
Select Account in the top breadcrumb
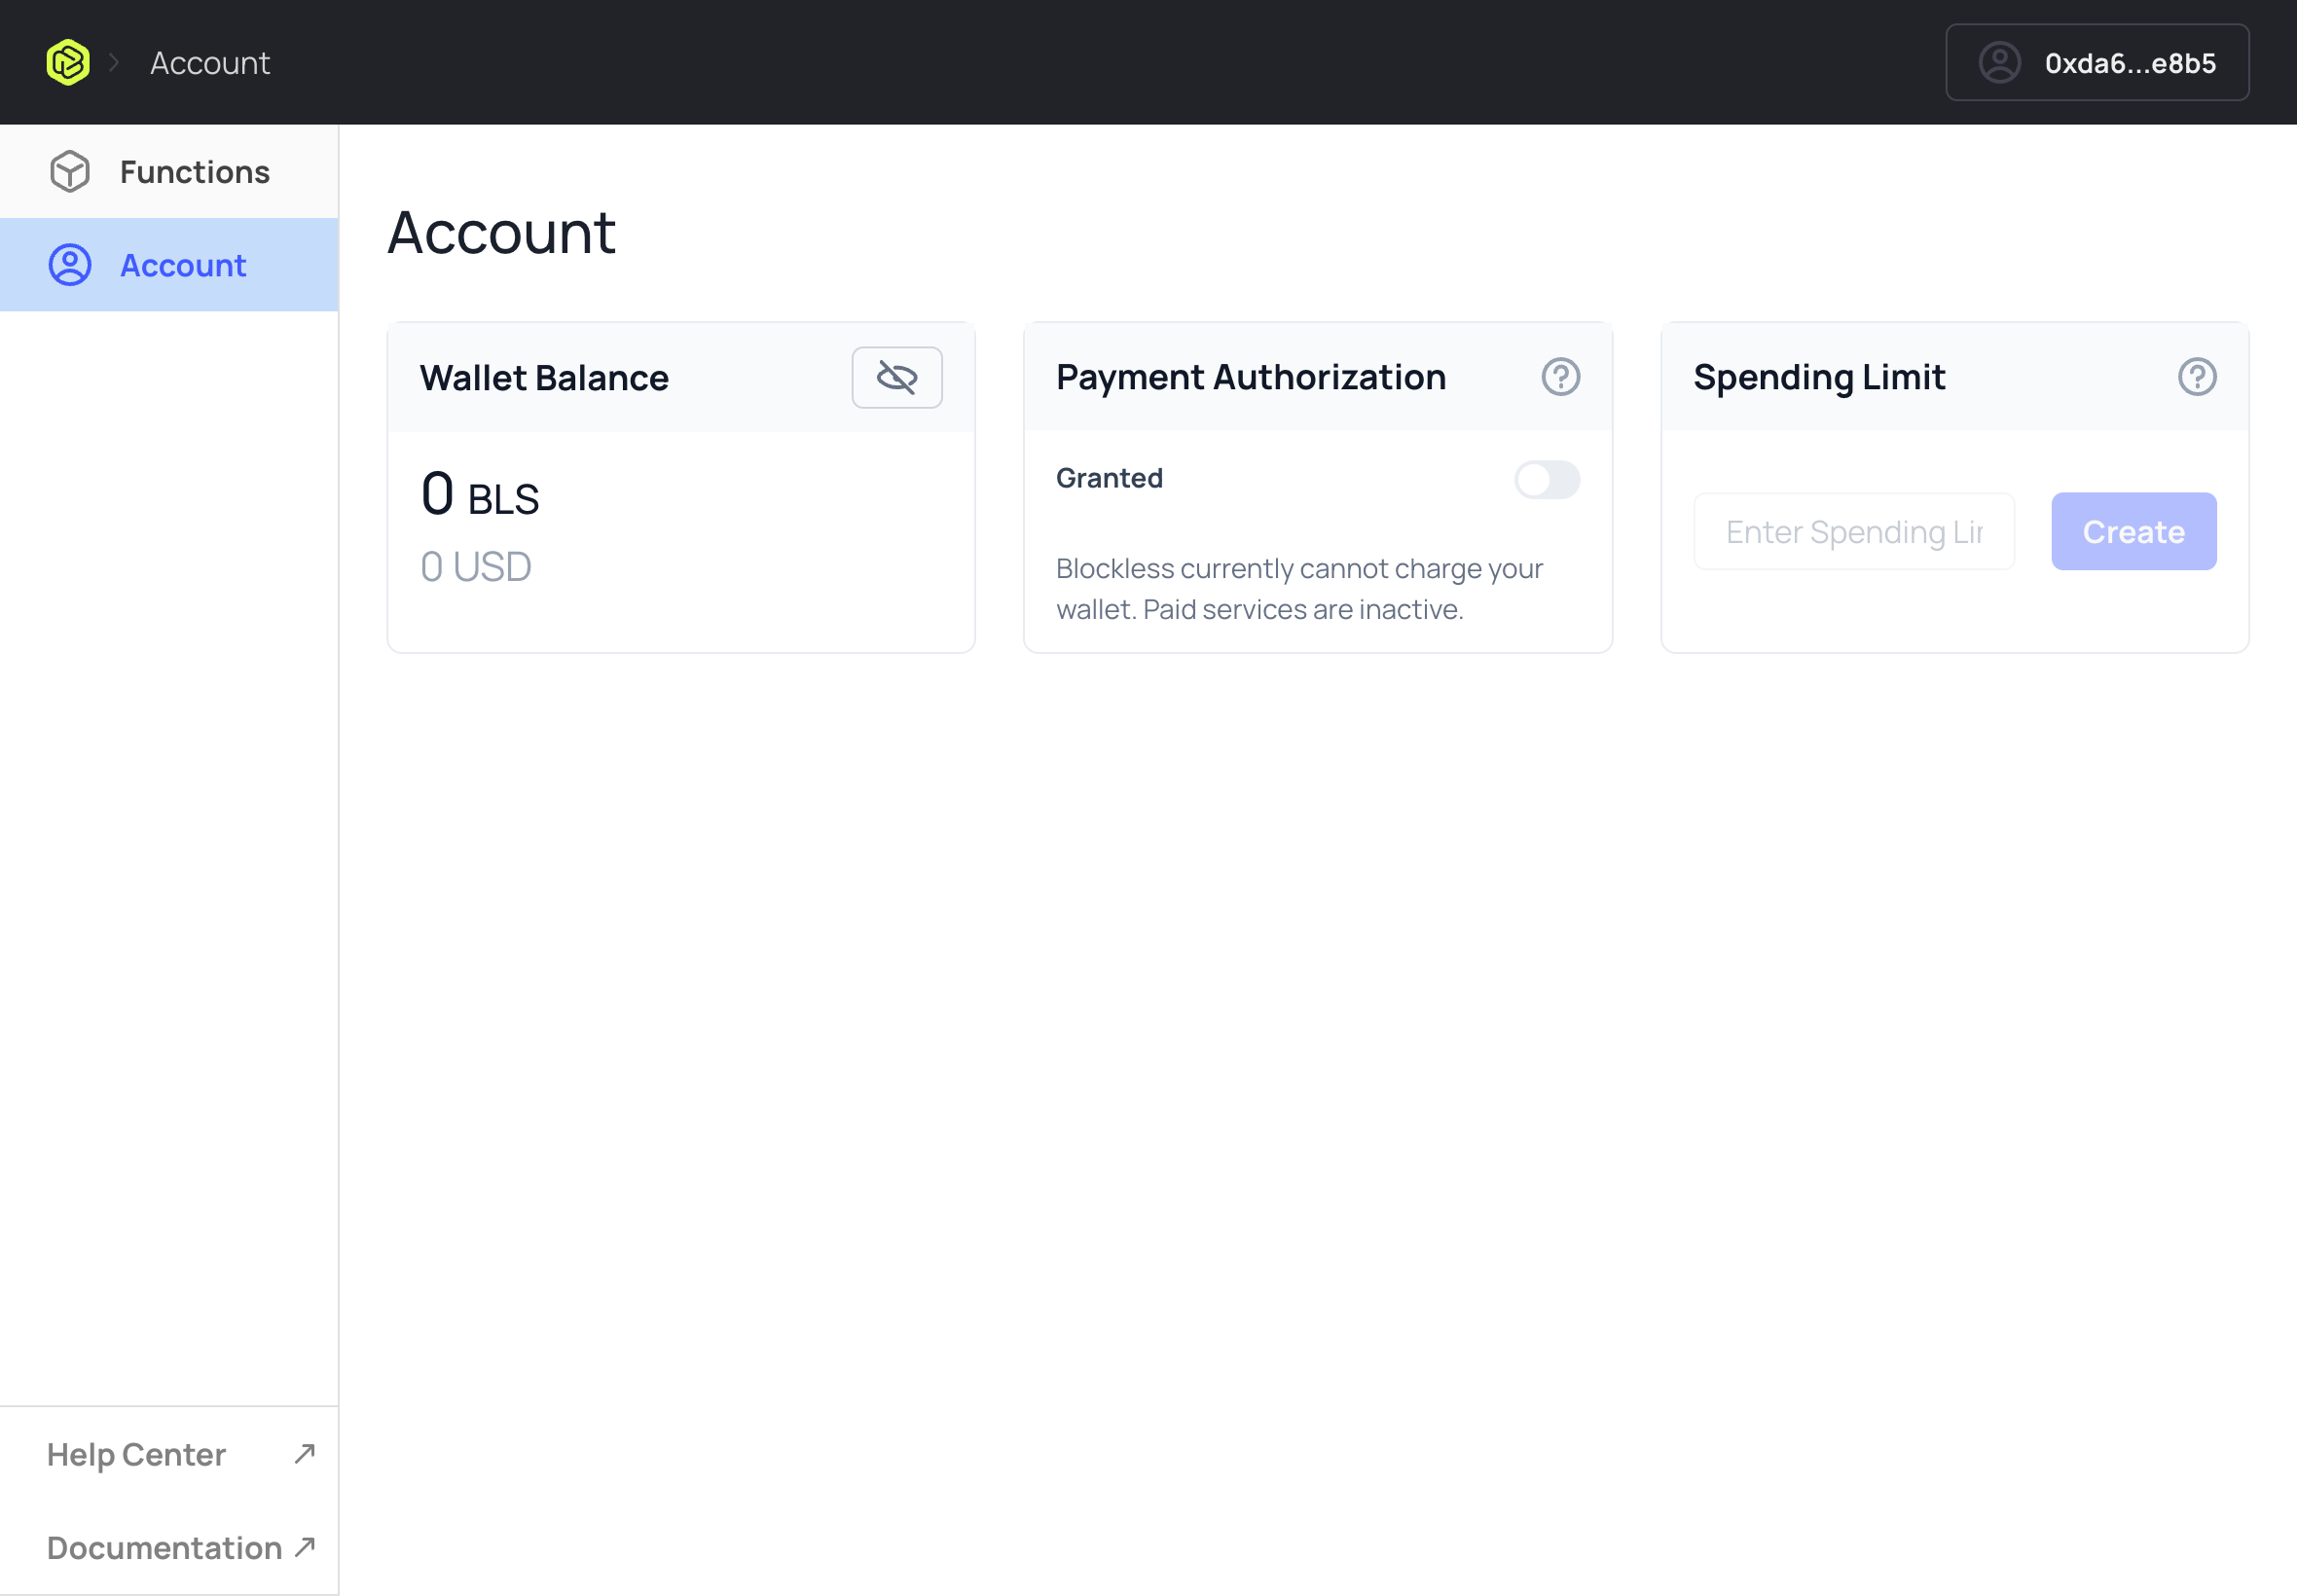pos(209,62)
